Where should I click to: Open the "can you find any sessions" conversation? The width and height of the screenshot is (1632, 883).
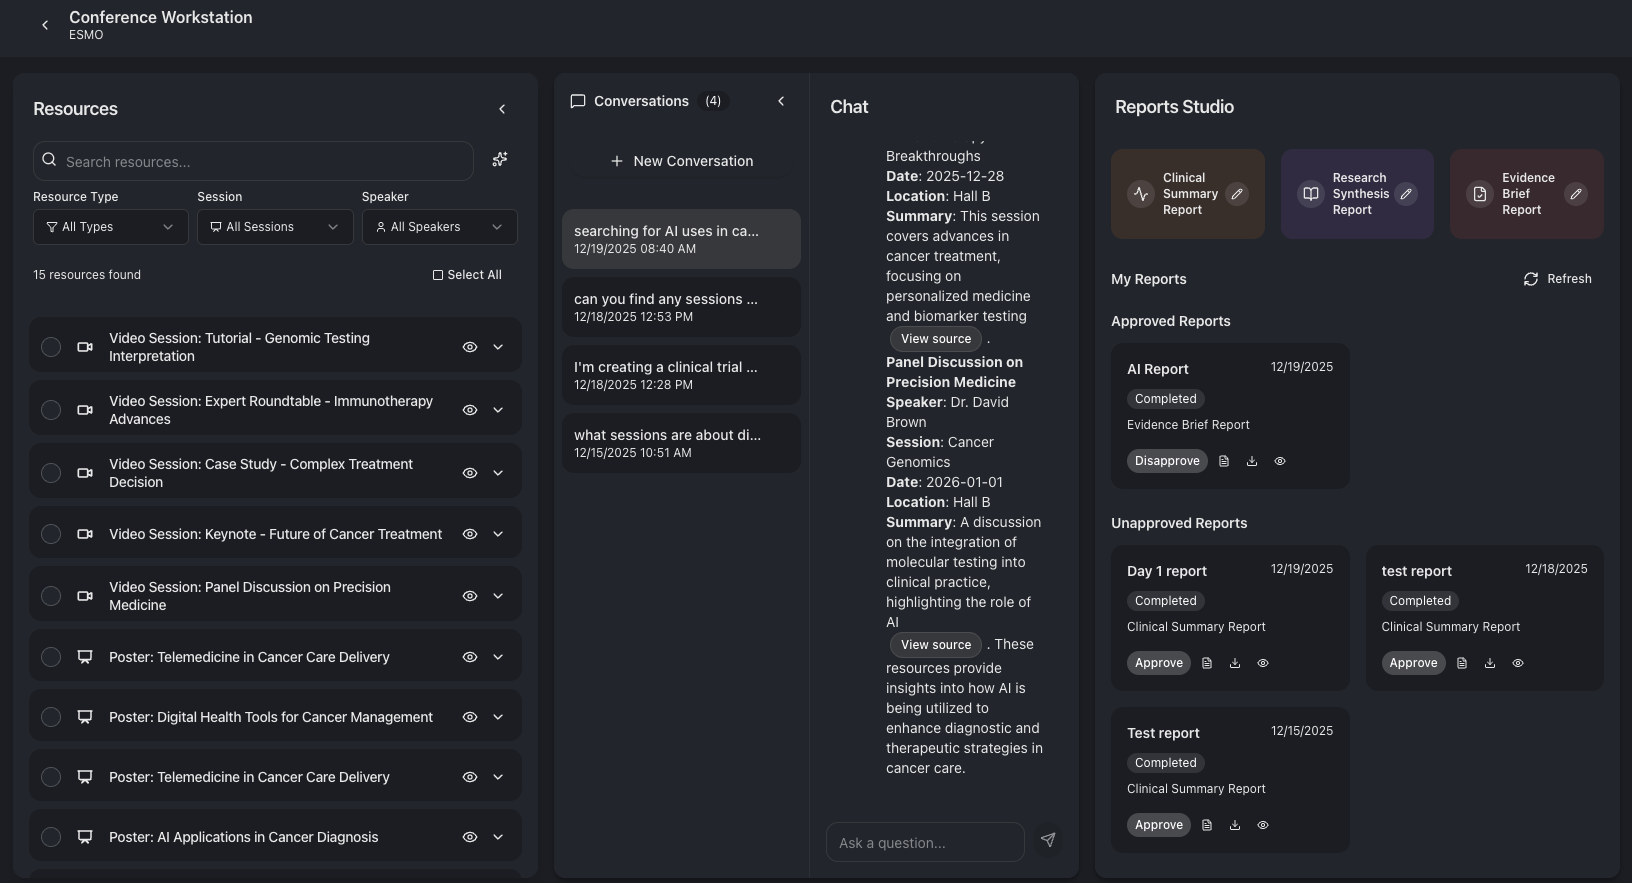click(x=681, y=307)
